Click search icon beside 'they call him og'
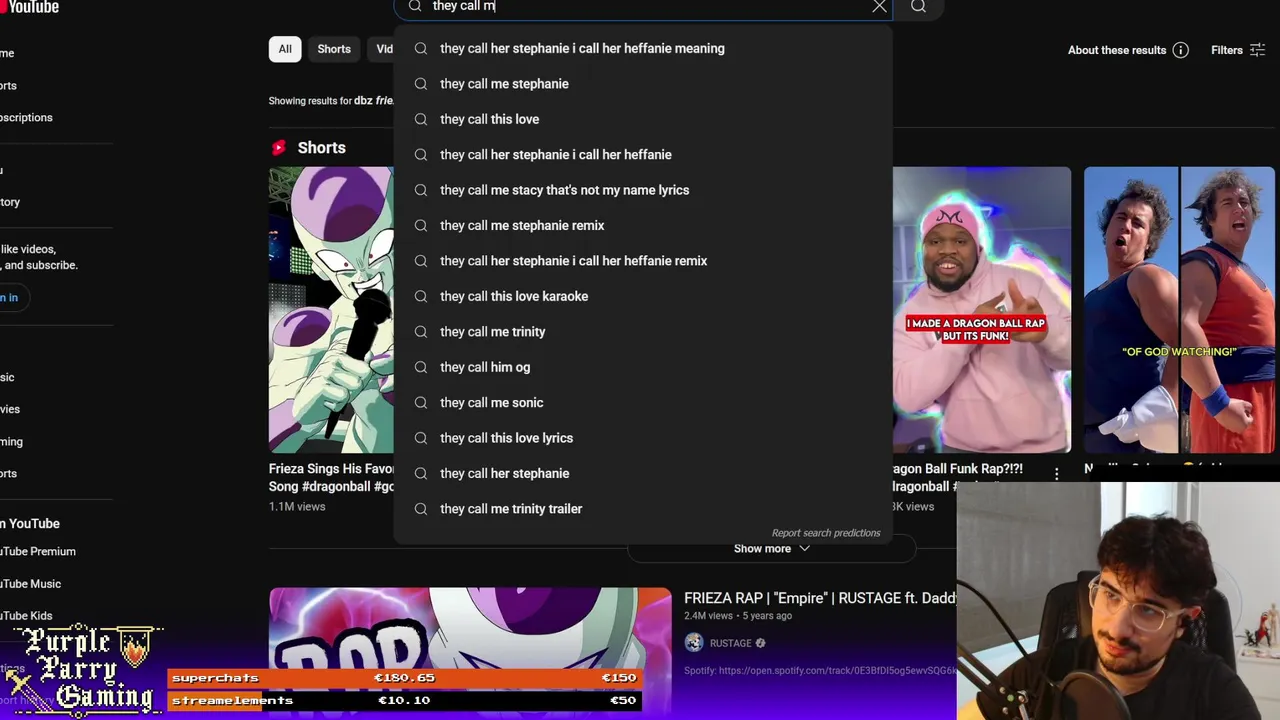The image size is (1280, 720). [421, 367]
